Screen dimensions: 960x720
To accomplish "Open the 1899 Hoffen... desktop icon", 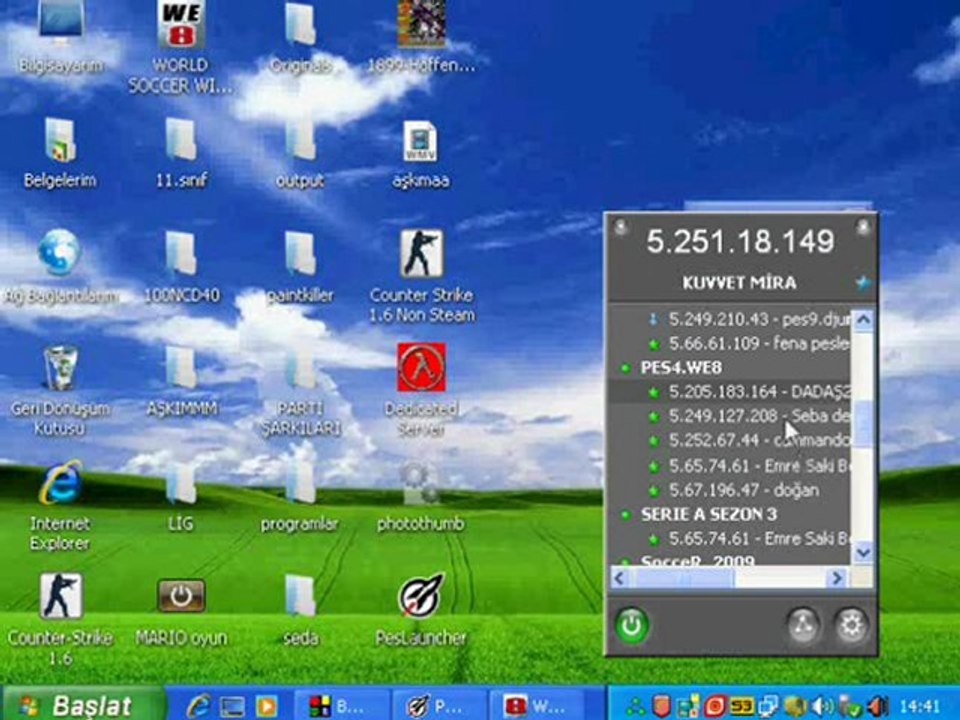I will (421, 38).
